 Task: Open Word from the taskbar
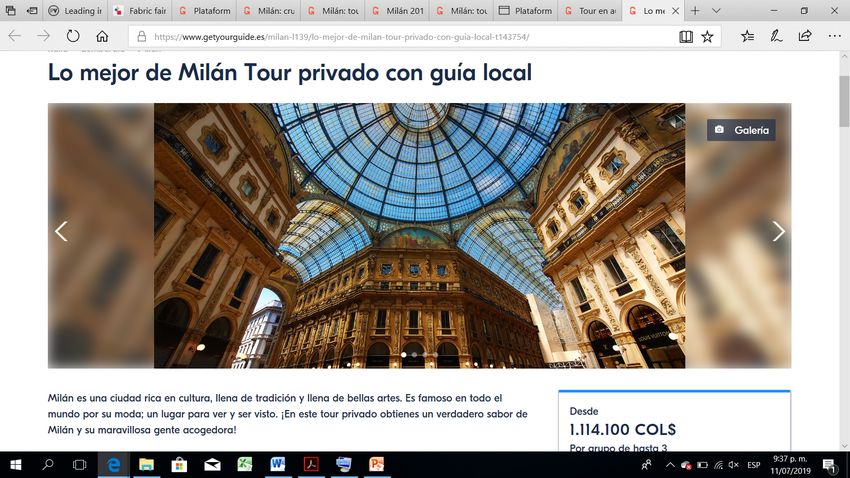point(277,465)
